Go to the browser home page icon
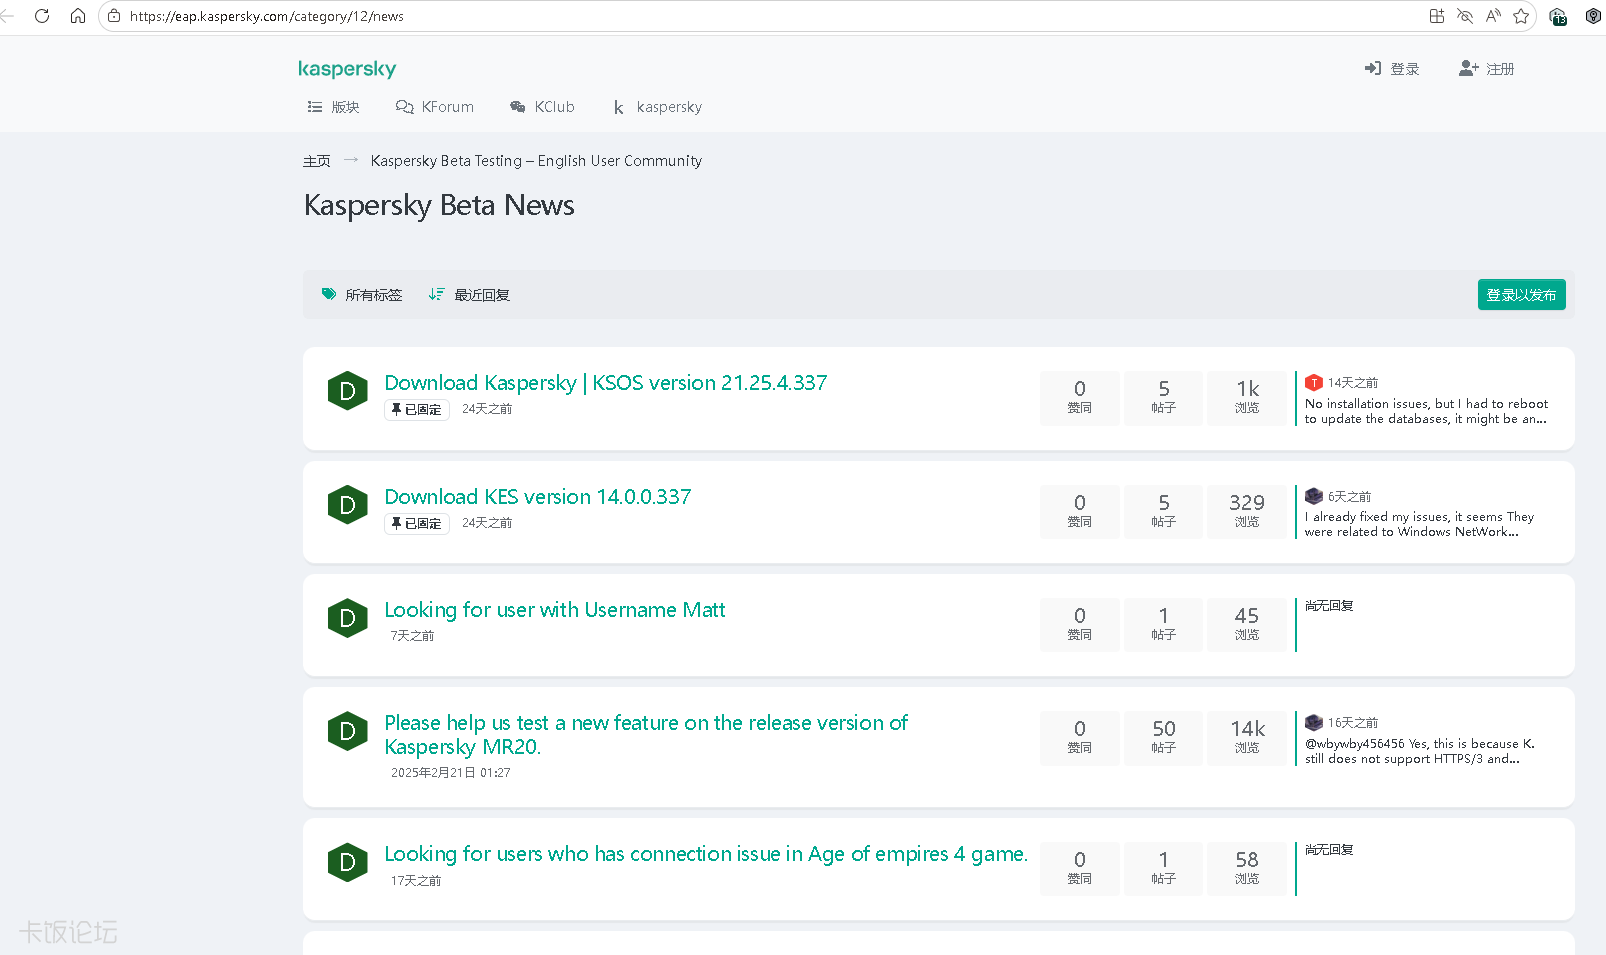The width and height of the screenshot is (1606, 955). tap(78, 16)
